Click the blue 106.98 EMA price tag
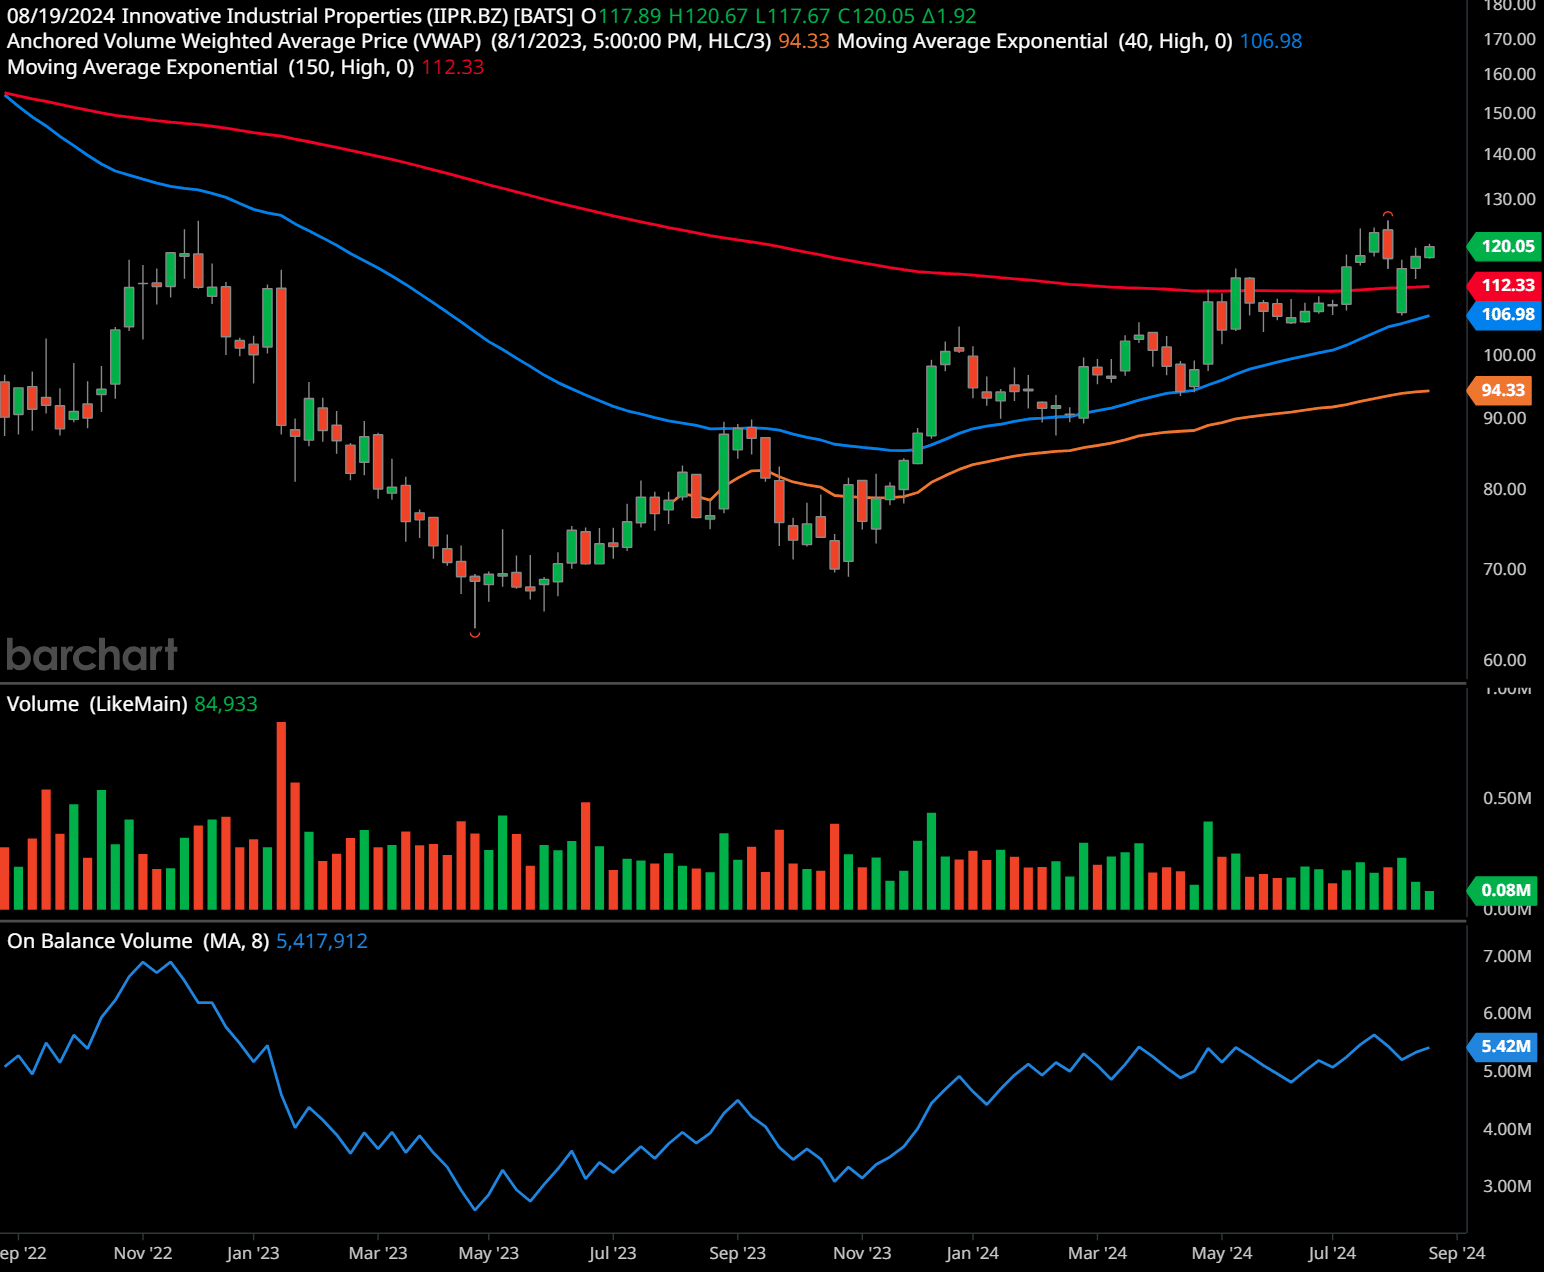1544x1272 pixels. coord(1505,314)
